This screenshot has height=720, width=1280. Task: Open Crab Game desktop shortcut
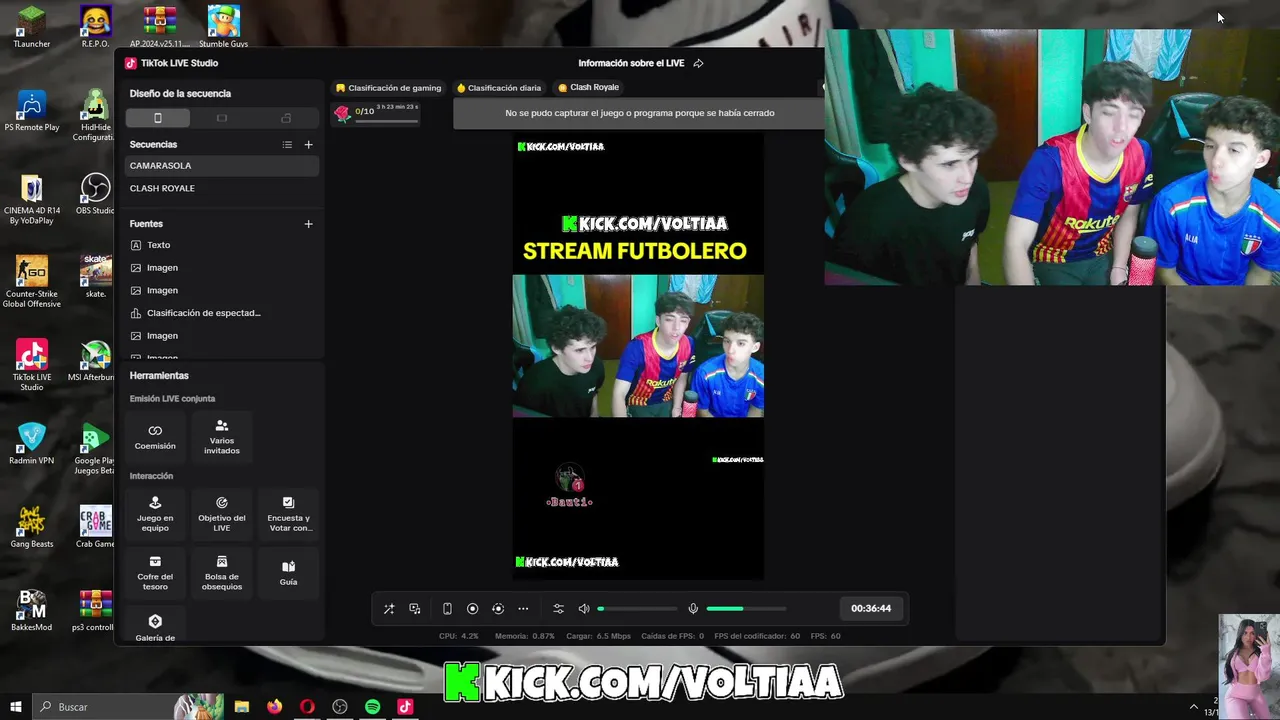click(x=95, y=528)
